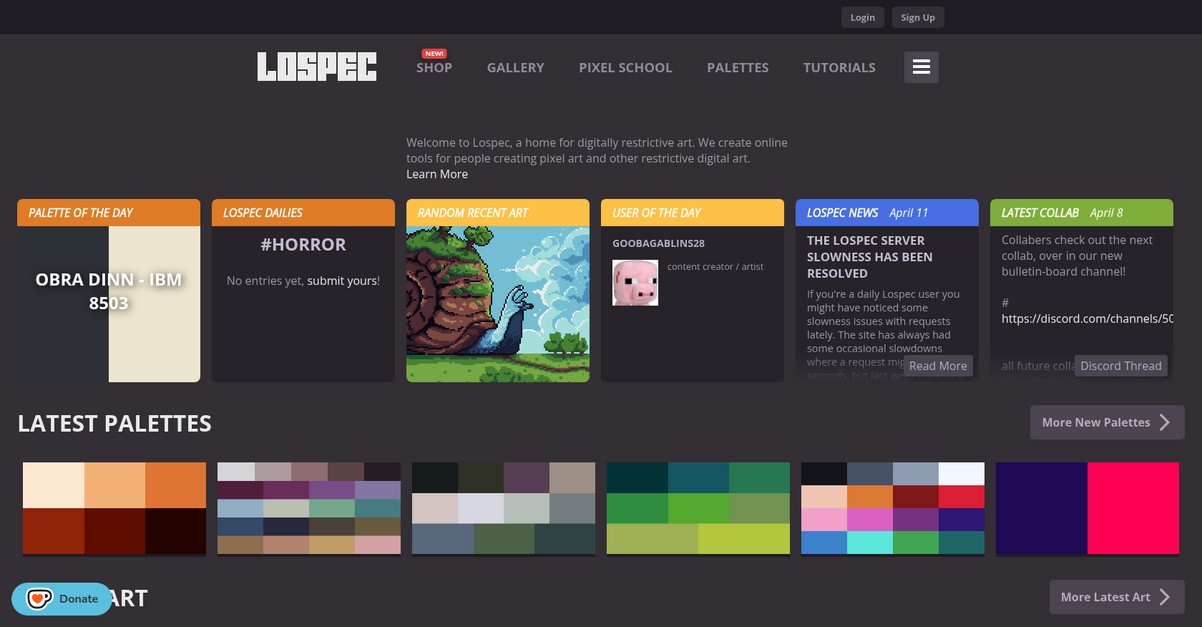Follow the discord.com channels link
Viewport: 1202px width, 627px height.
click(1087, 319)
